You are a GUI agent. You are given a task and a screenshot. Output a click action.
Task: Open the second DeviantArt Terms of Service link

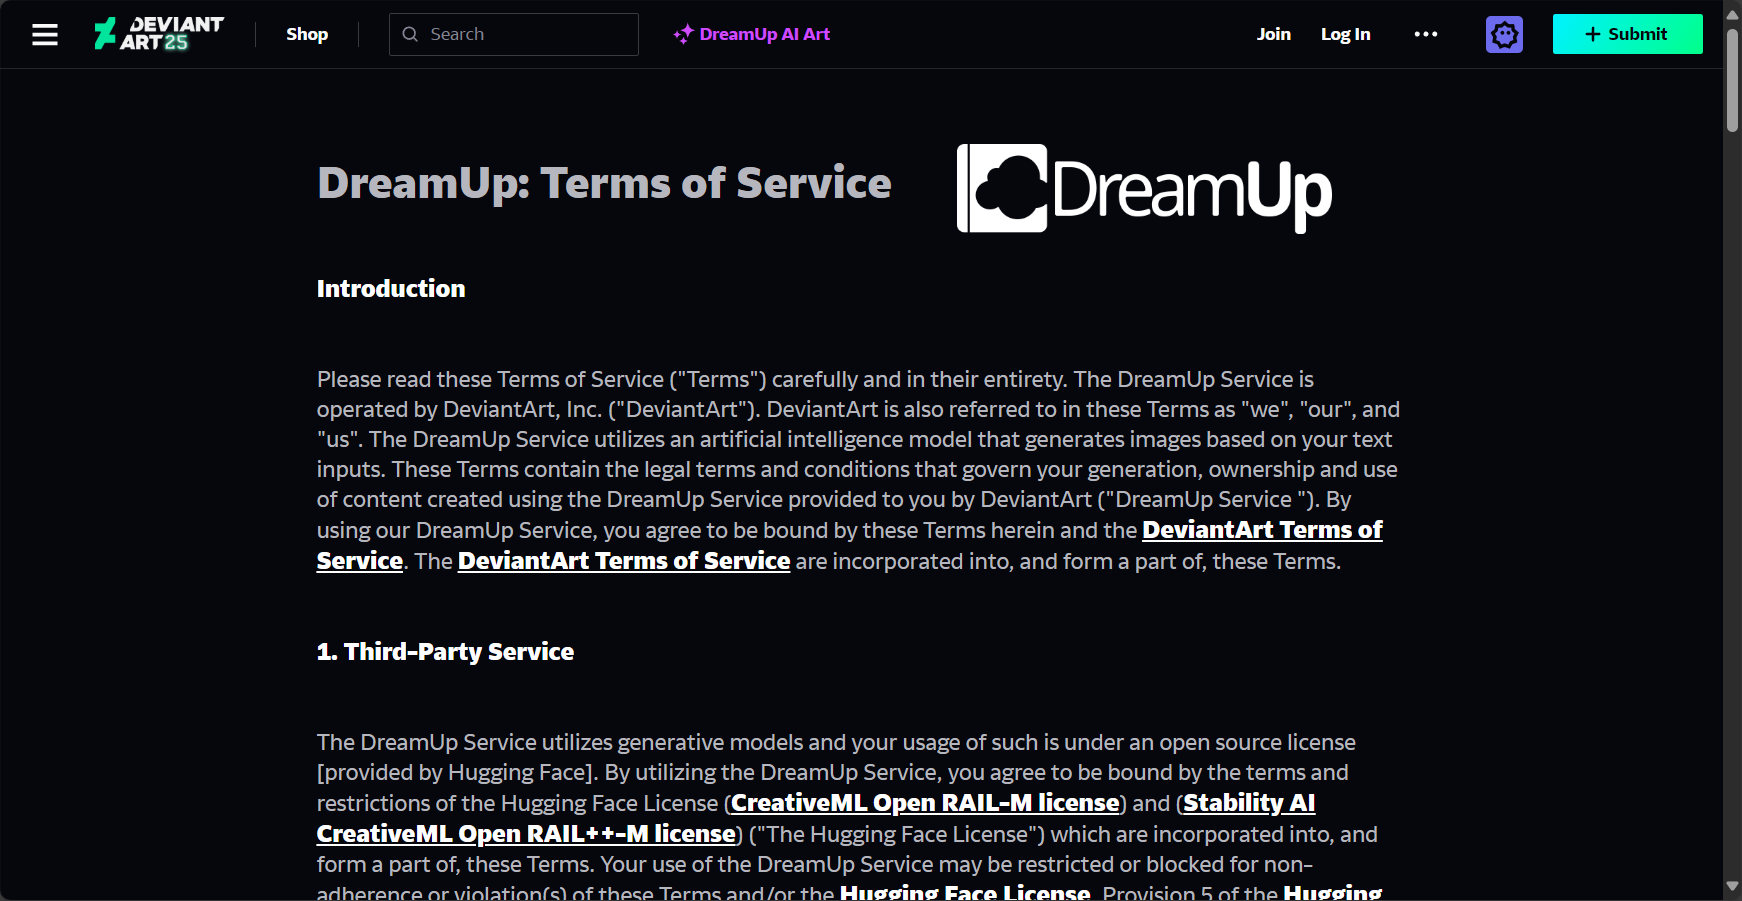[624, 561]
